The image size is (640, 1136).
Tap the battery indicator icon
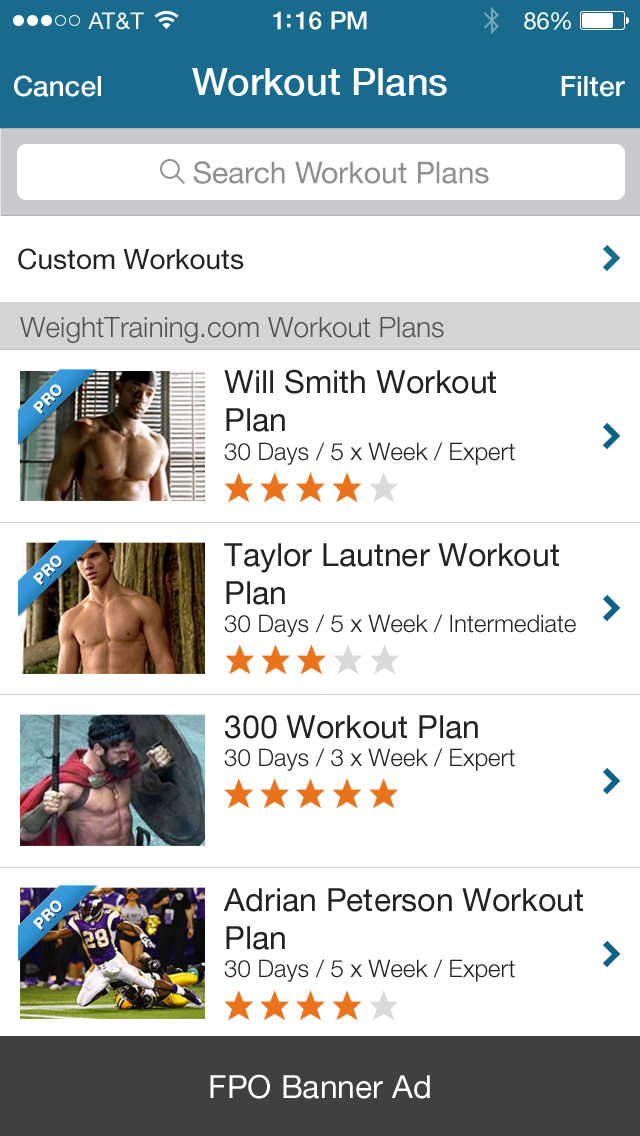coord(602,21)
